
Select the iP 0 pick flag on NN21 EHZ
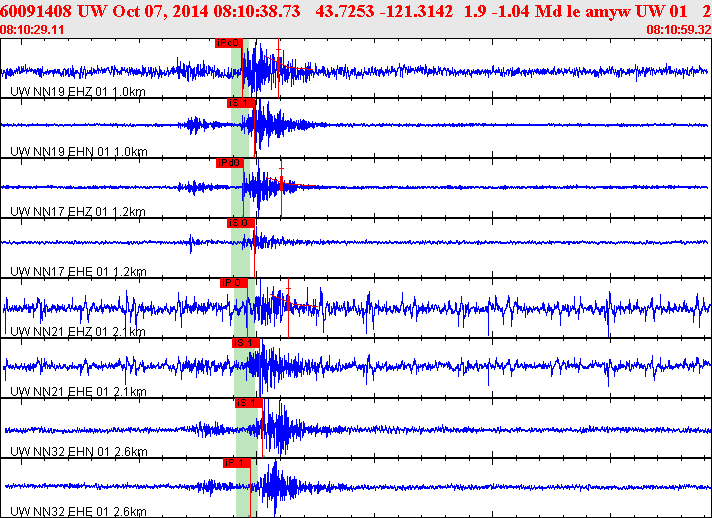point(234,283)
